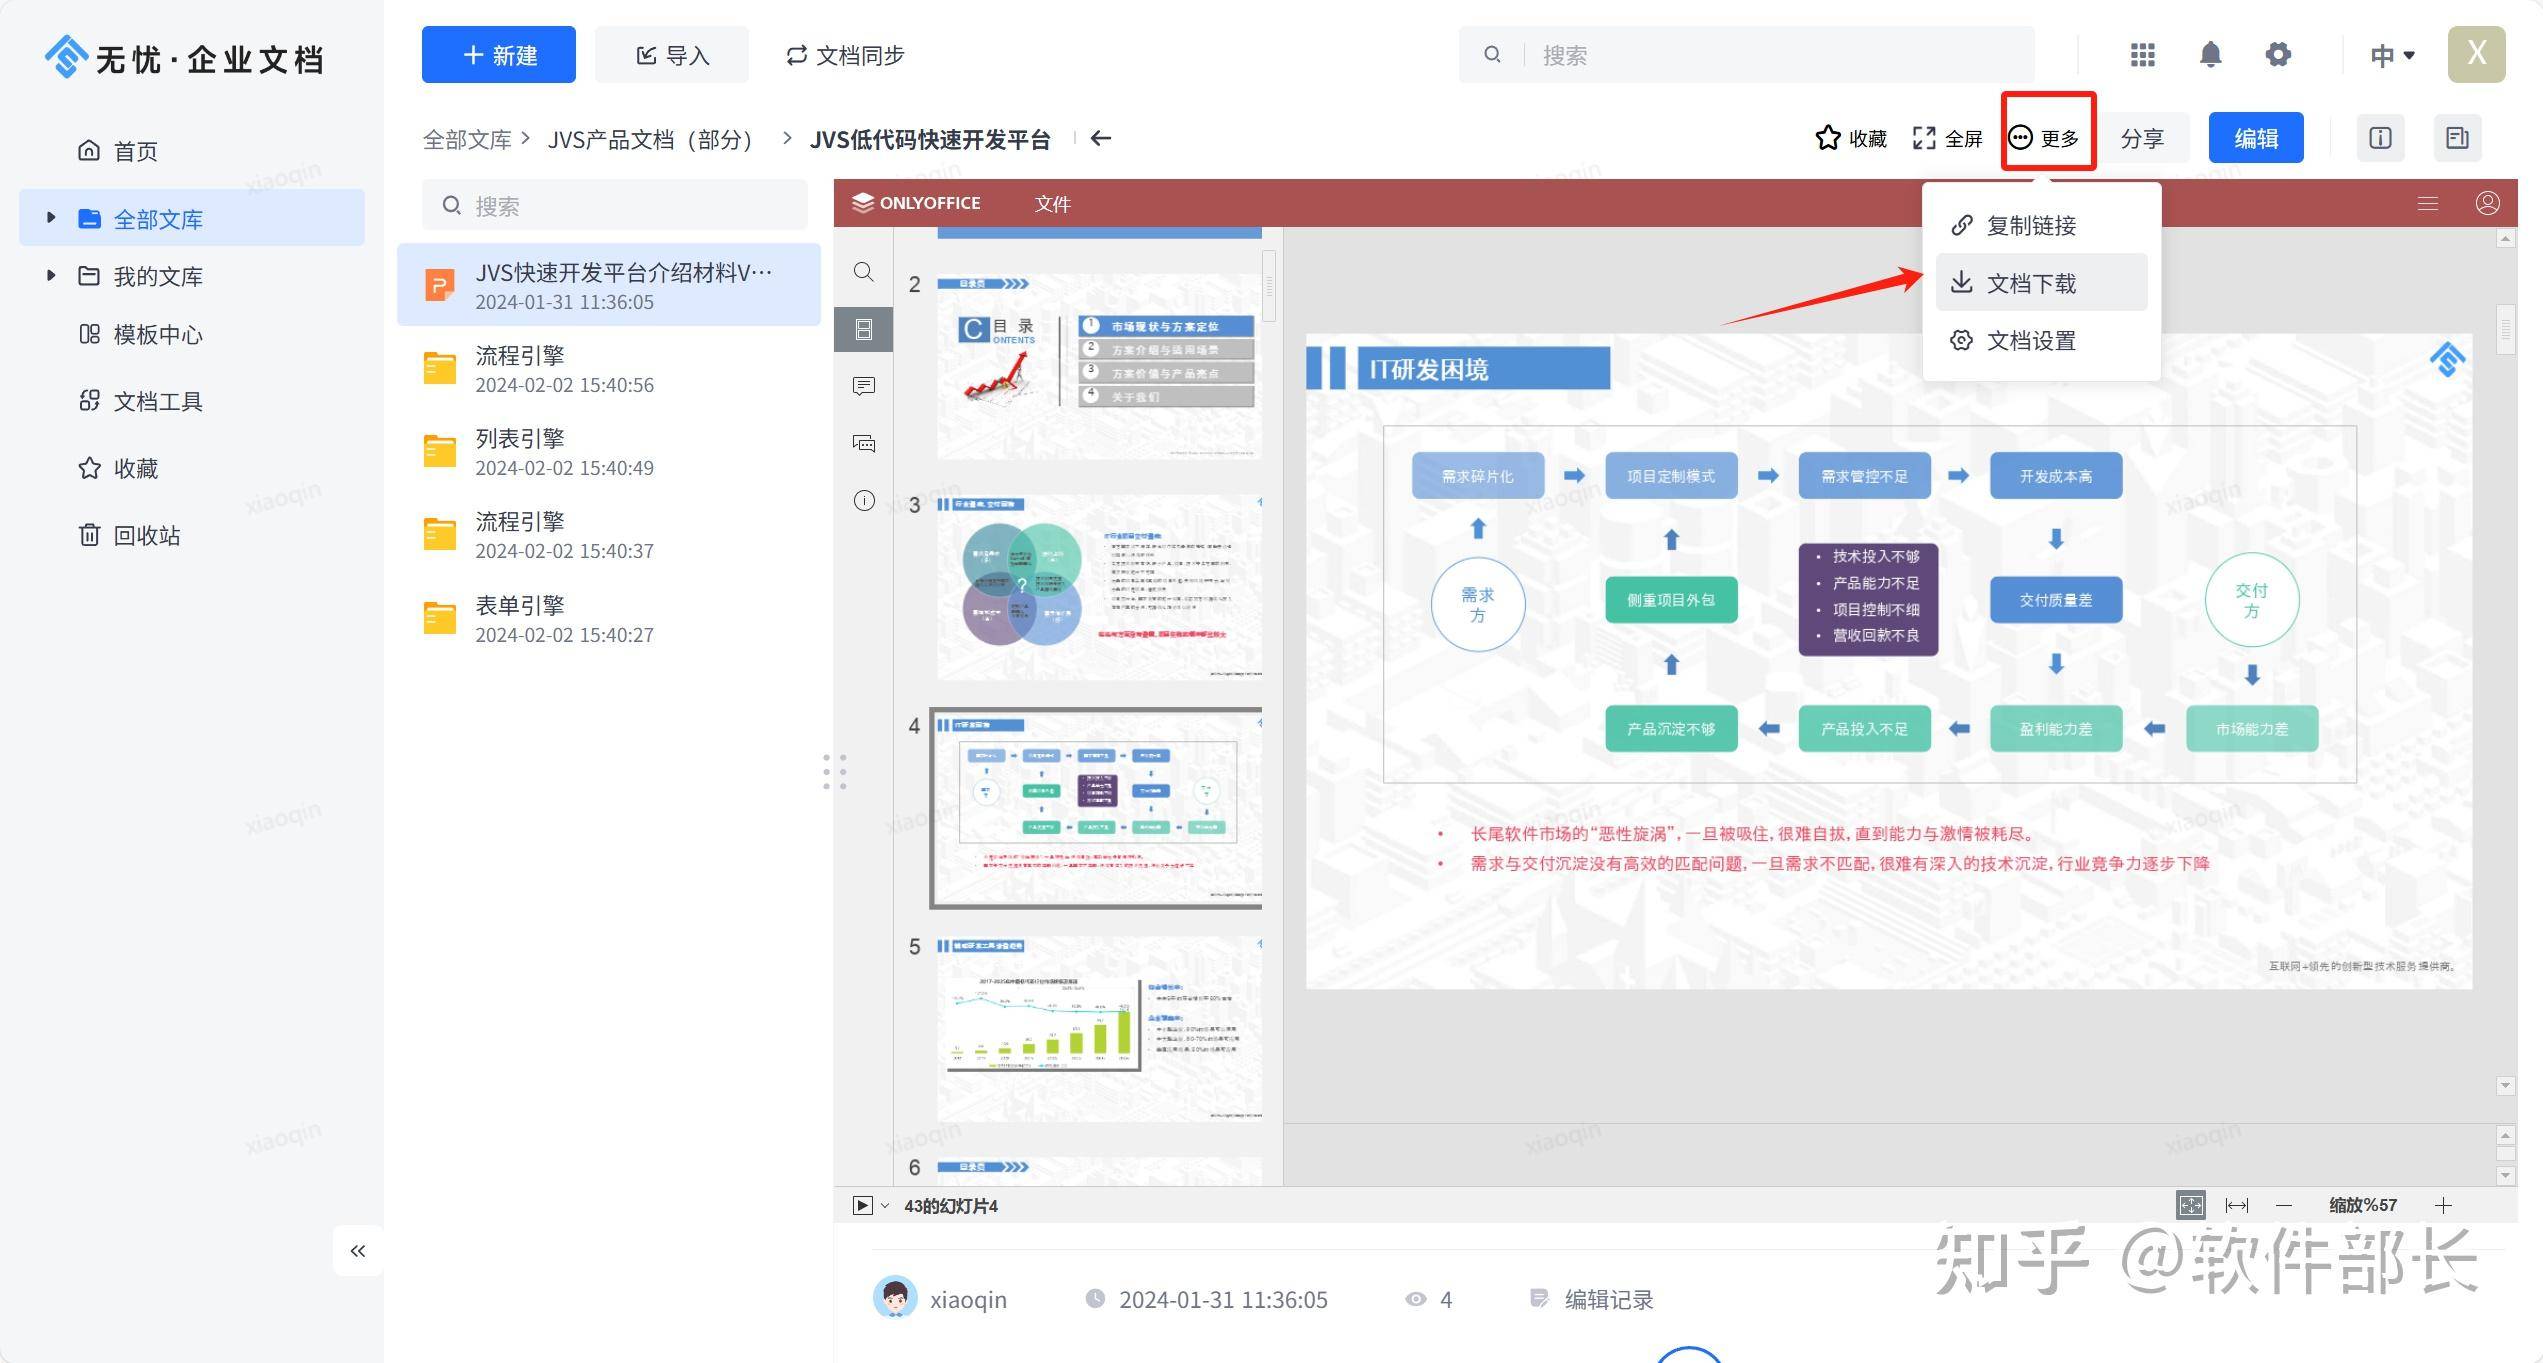This screenshot has height=1363, width=2543.
Task: Open ONLYOFFICE hamburger view menu
Action: click(x=2427, y=204)
